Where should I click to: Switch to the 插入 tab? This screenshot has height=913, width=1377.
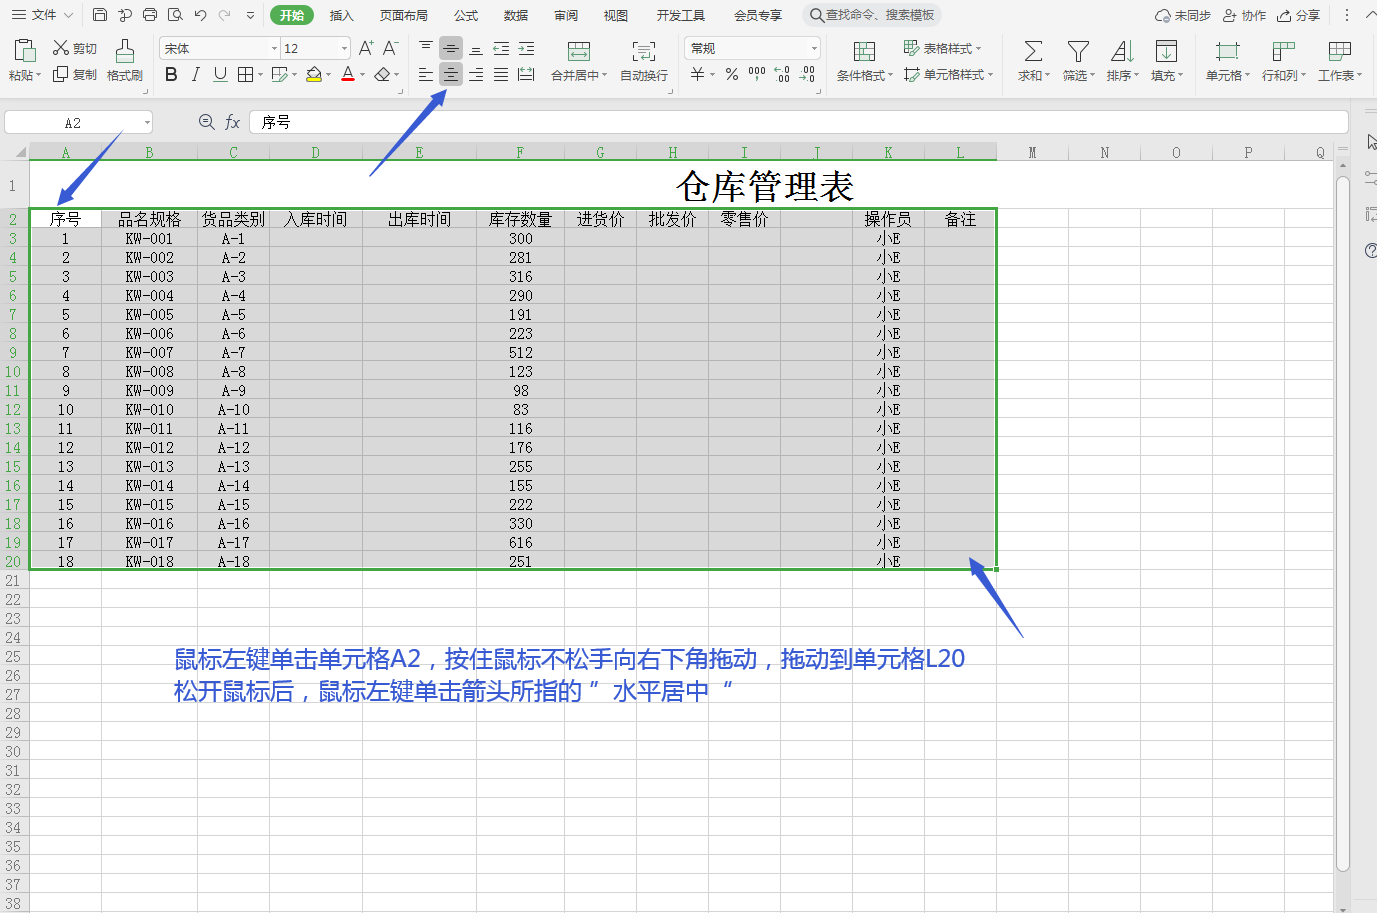coord(342,15)
